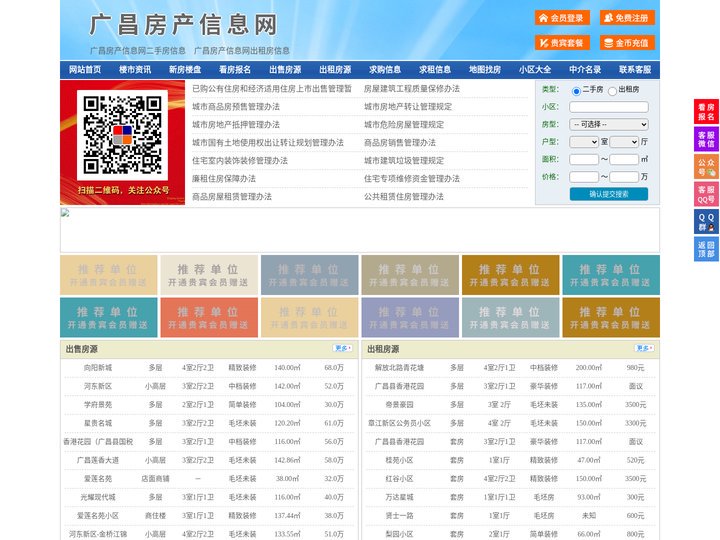
Task: Click the orange 公众号 side icon
Action: point(706,167)
